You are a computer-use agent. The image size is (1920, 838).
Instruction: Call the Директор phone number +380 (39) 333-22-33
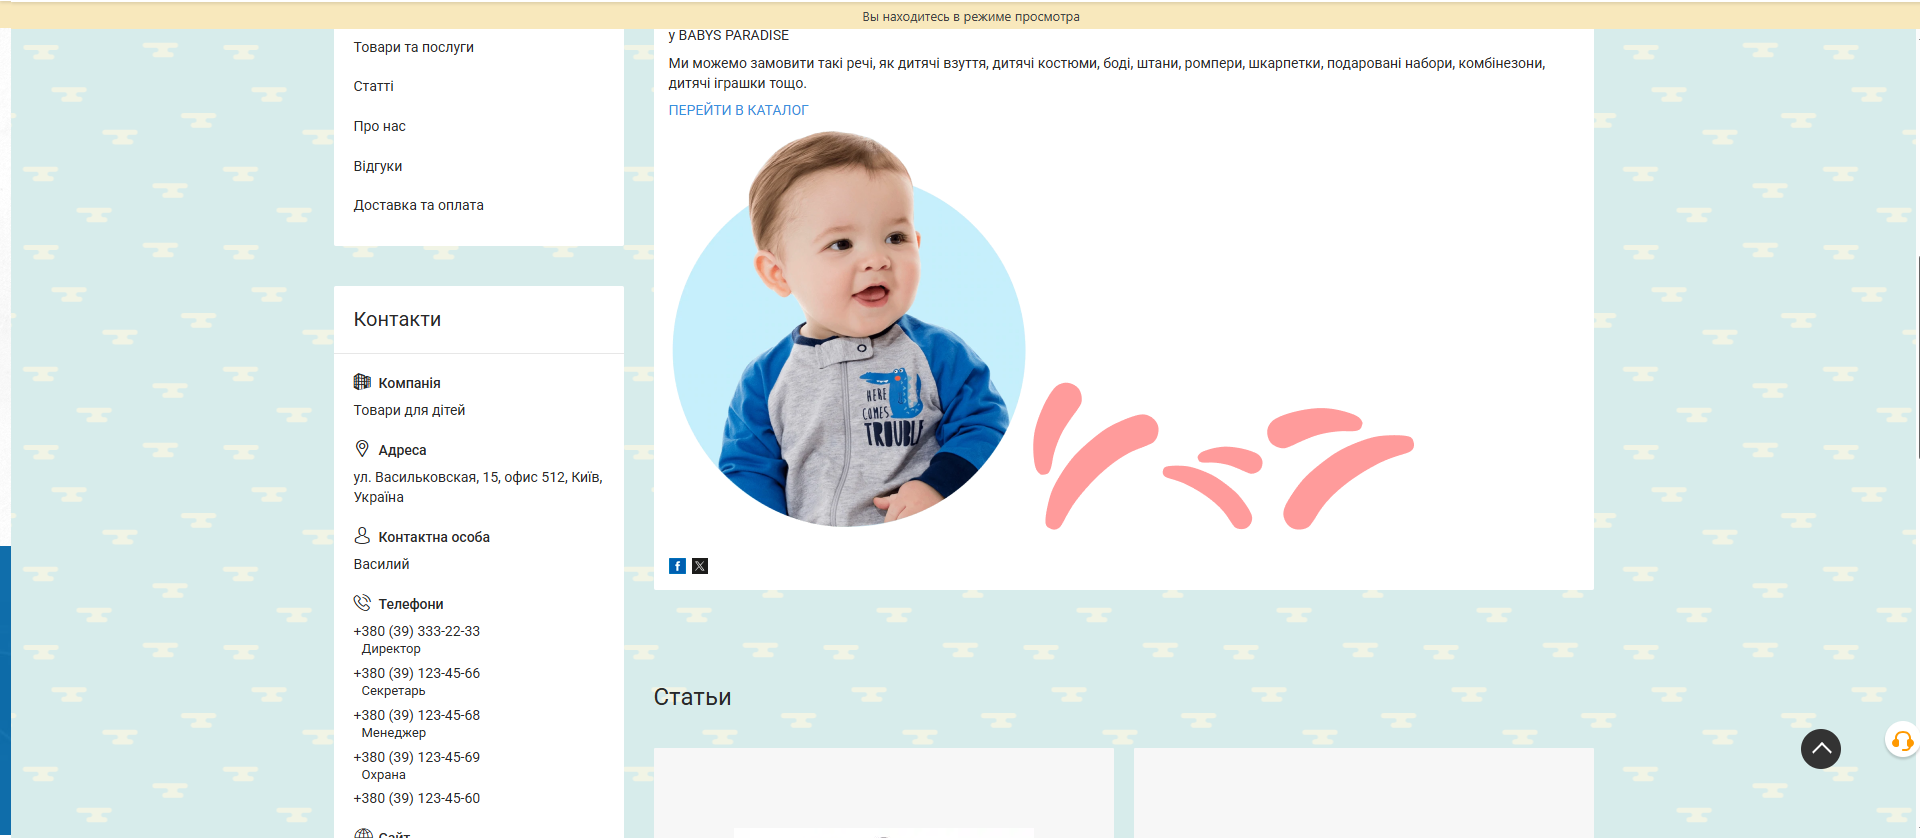[x=416, y=631]
